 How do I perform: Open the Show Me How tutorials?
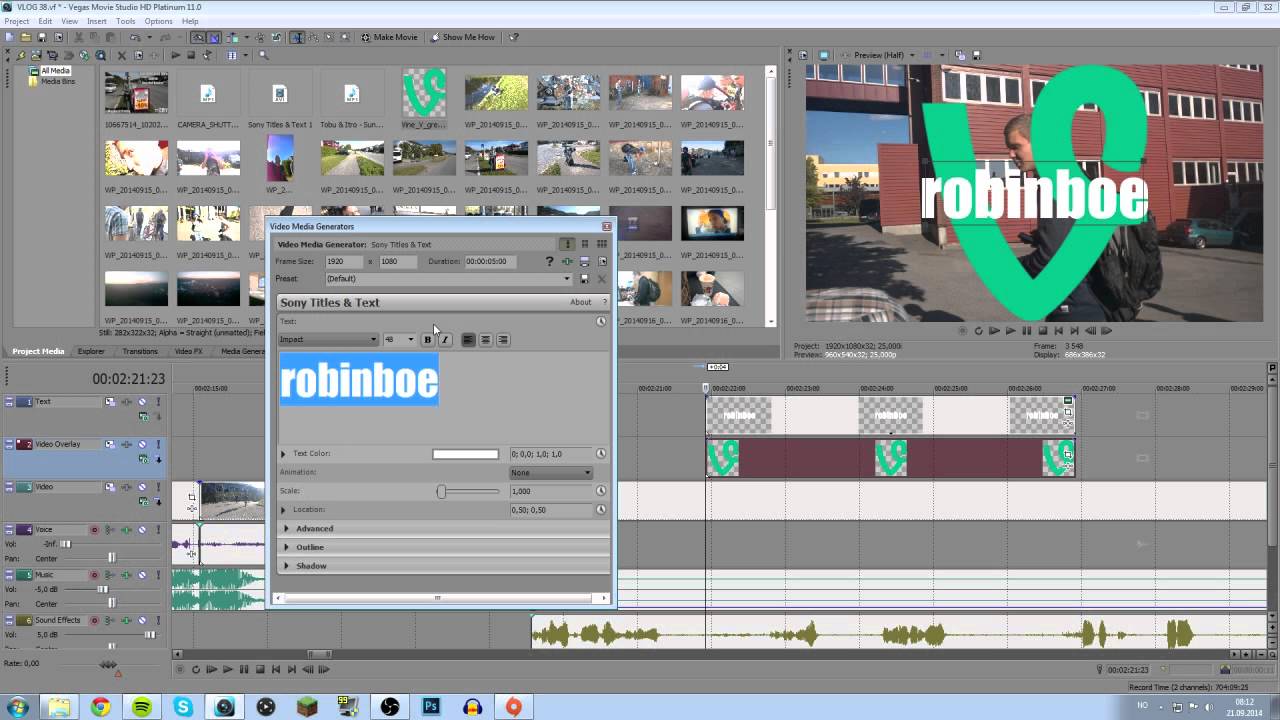pyautogui.click(x=463, y=37)
